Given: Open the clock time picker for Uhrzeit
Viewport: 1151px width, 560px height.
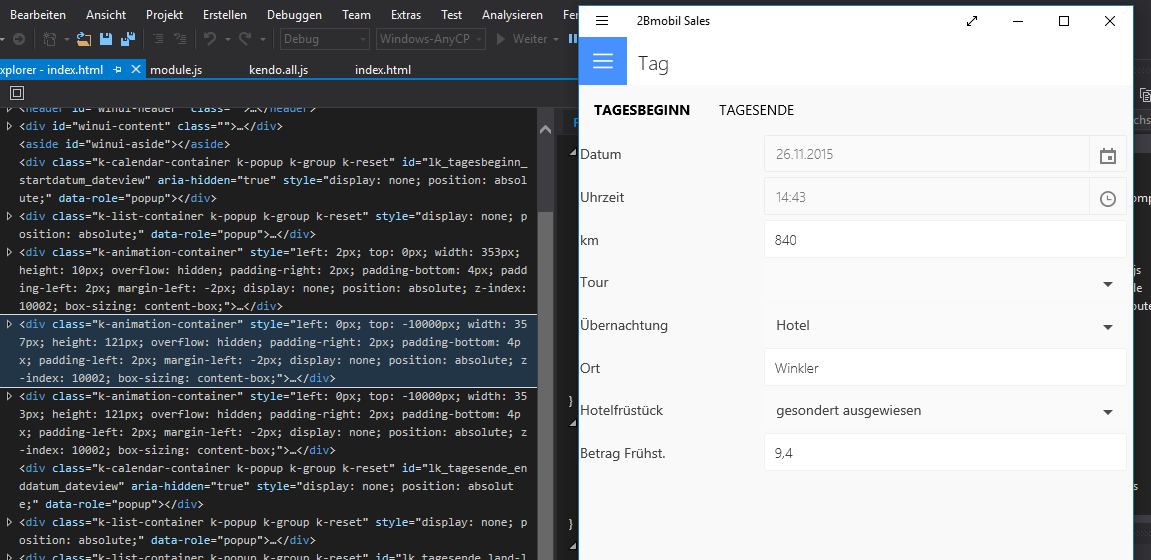Looking at the screenshot, I should point(1108,198).
